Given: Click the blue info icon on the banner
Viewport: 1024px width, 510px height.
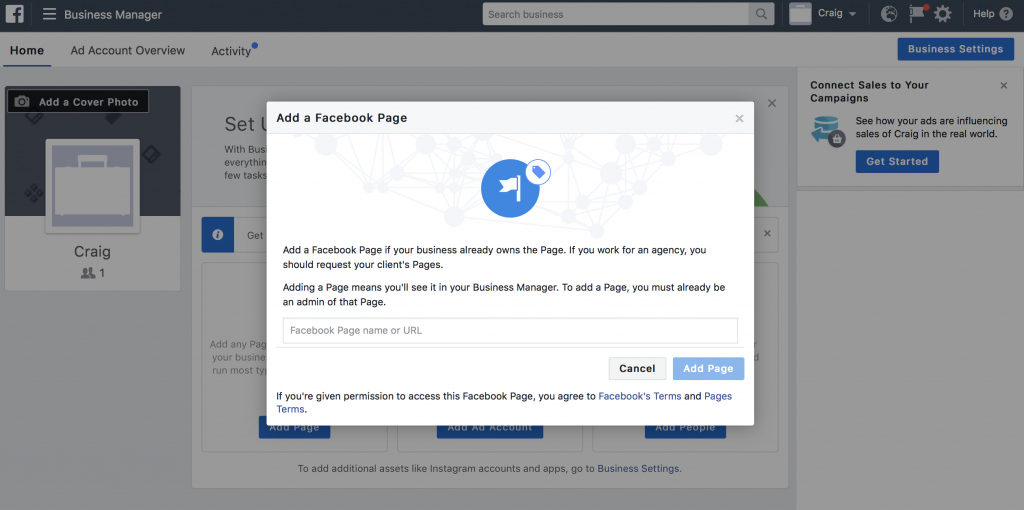Looking at the screenshot, I should click(x=217, y=234).
